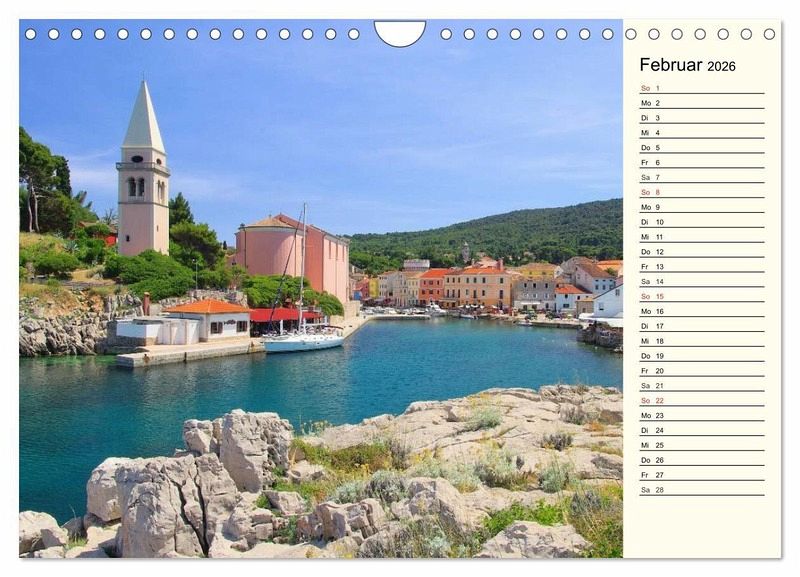The image size is (800, 577).
Task: Select the Di 10 date row
Action: coord(702,222)
